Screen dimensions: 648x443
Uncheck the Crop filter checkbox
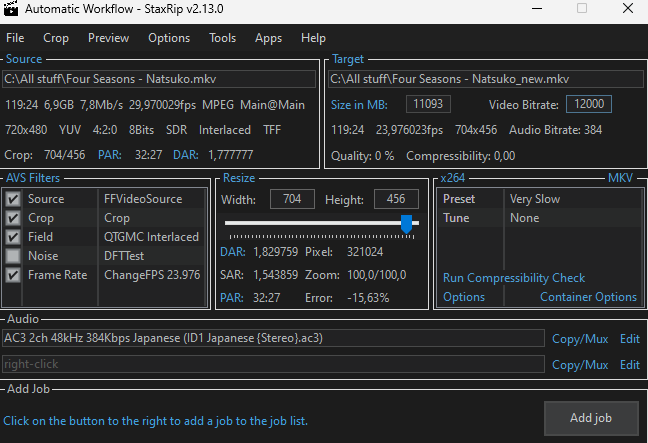tap(13, 218)
